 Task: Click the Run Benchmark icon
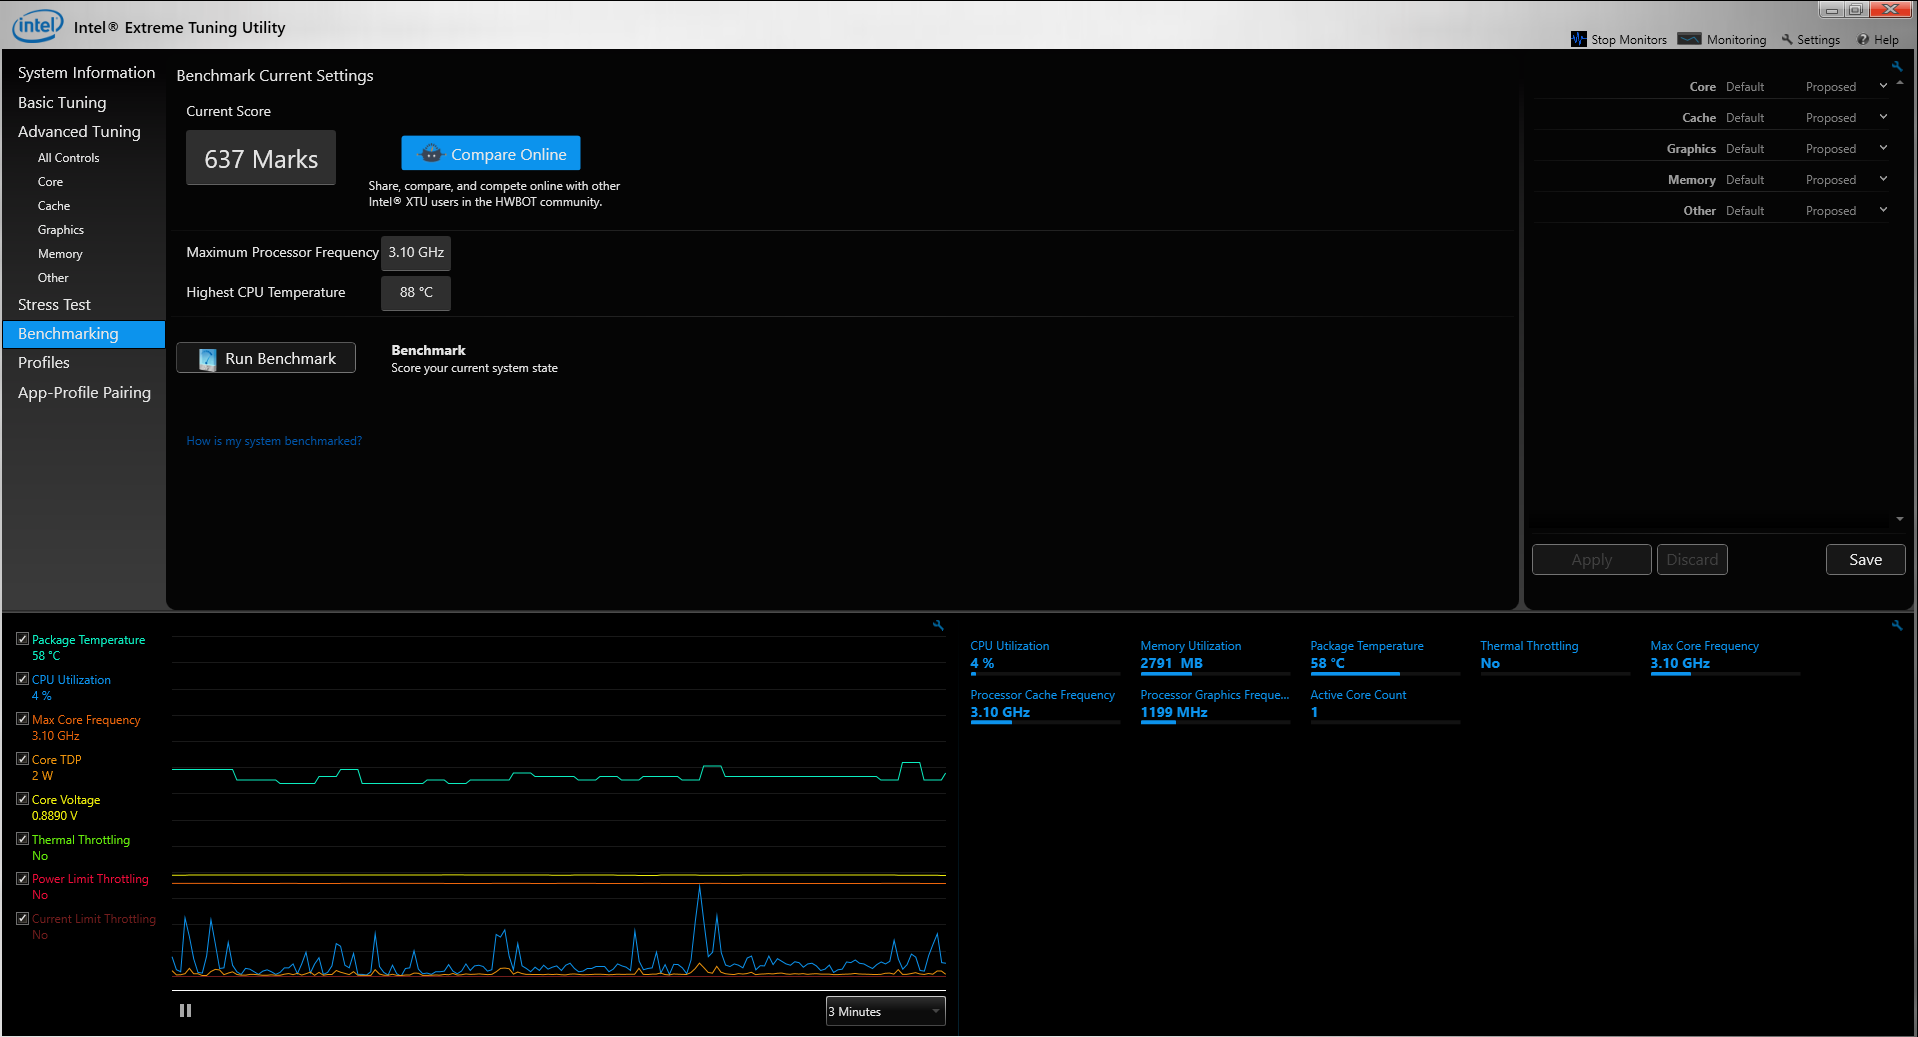click(207, 359)
